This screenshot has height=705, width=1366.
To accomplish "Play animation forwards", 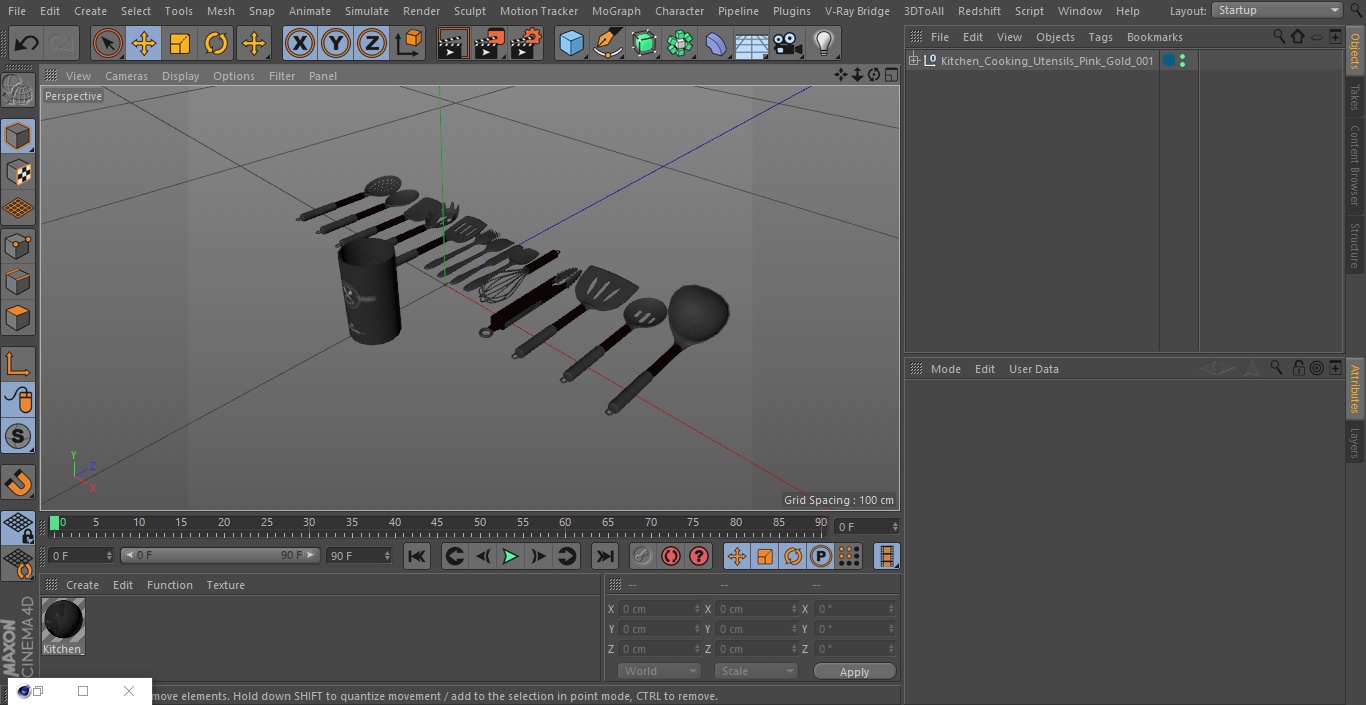I will (x=510, y=556).
